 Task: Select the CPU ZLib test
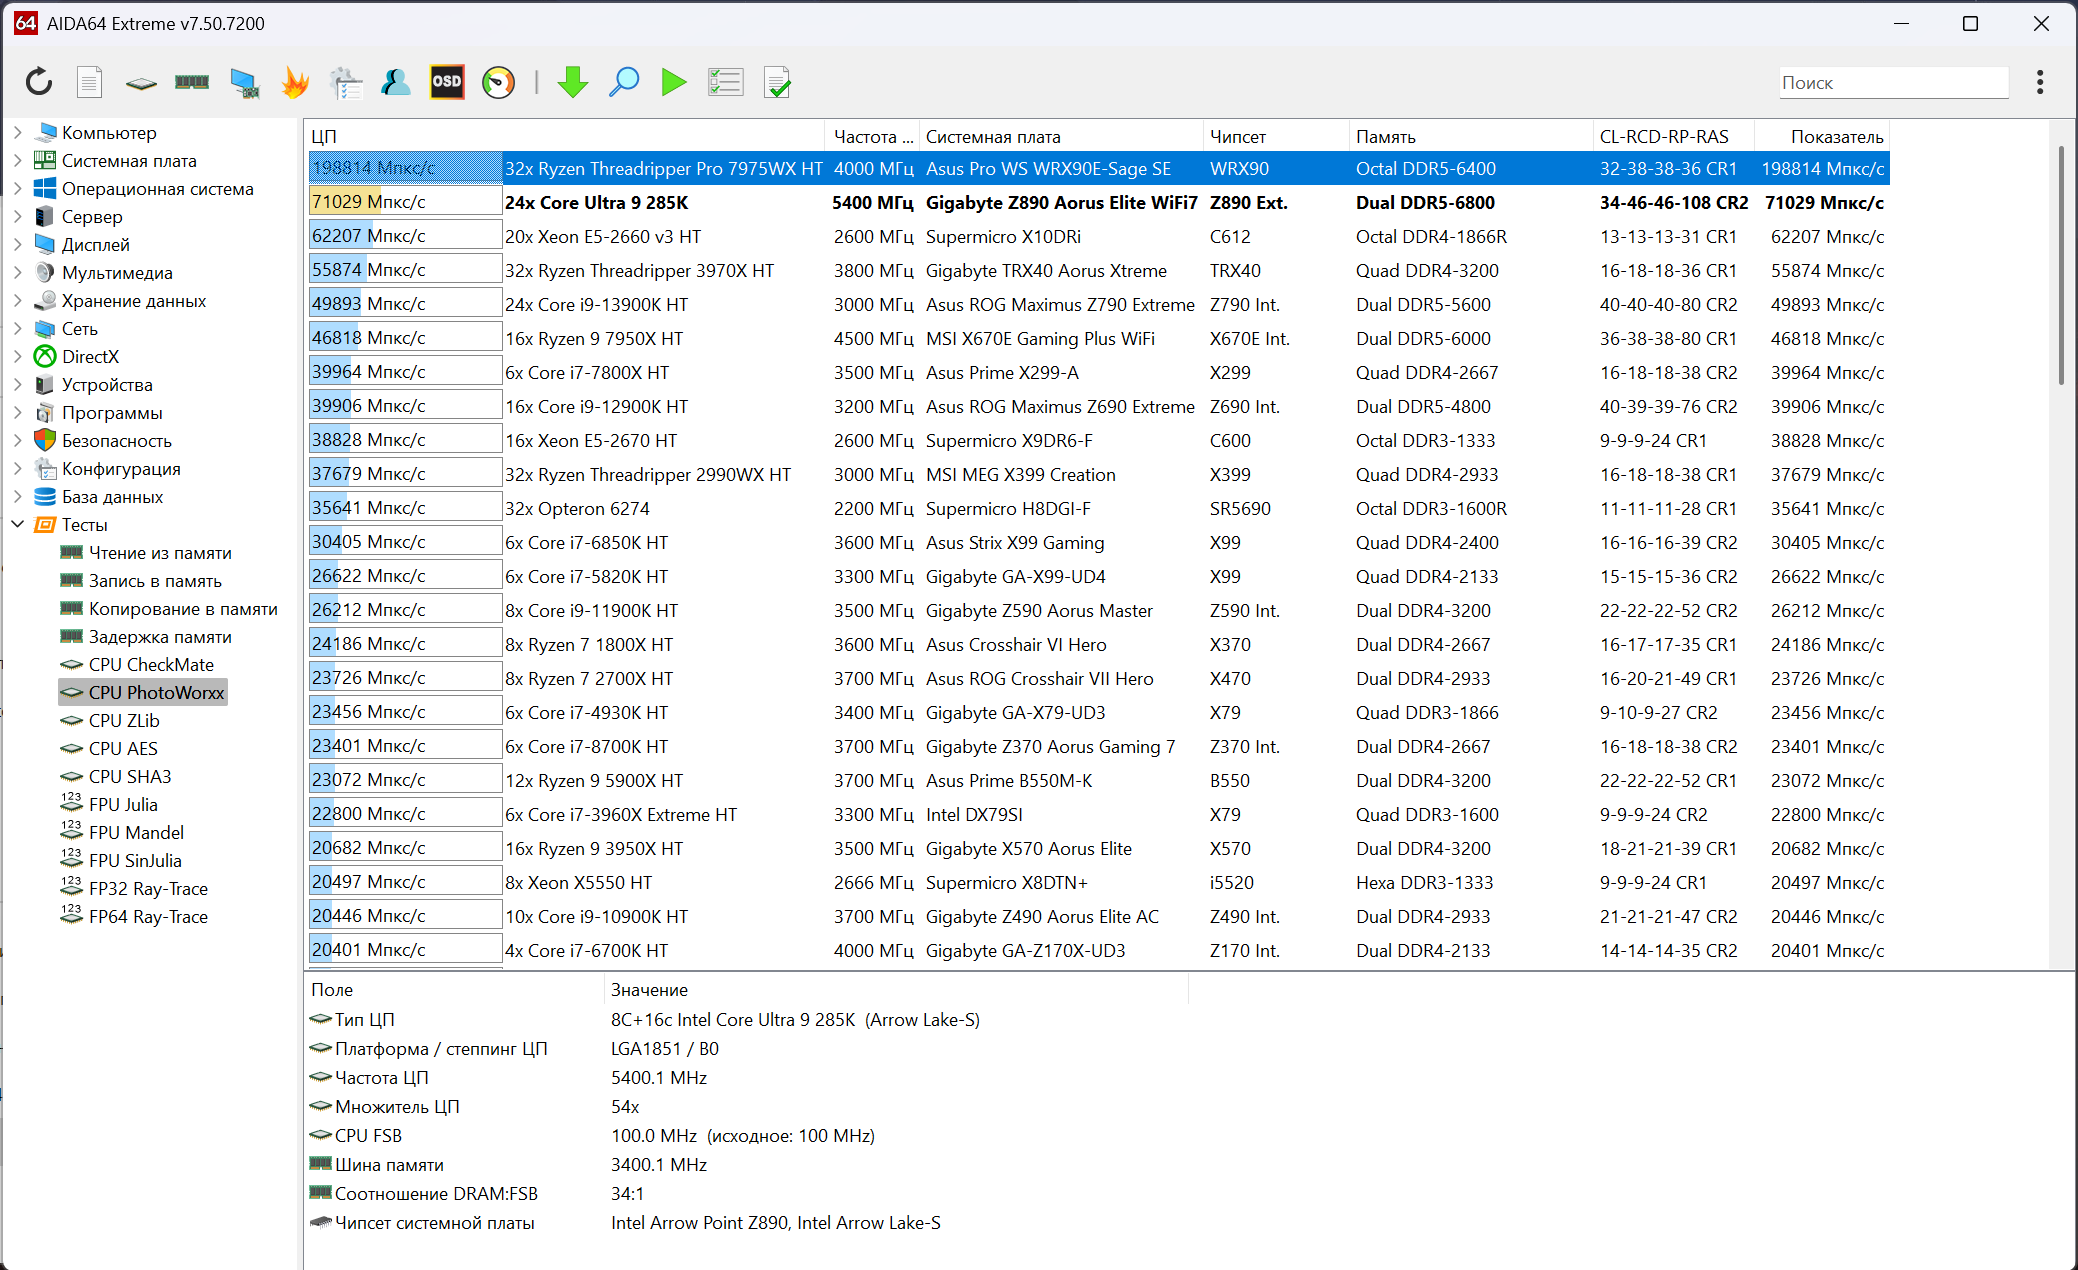tap(124, 720)
